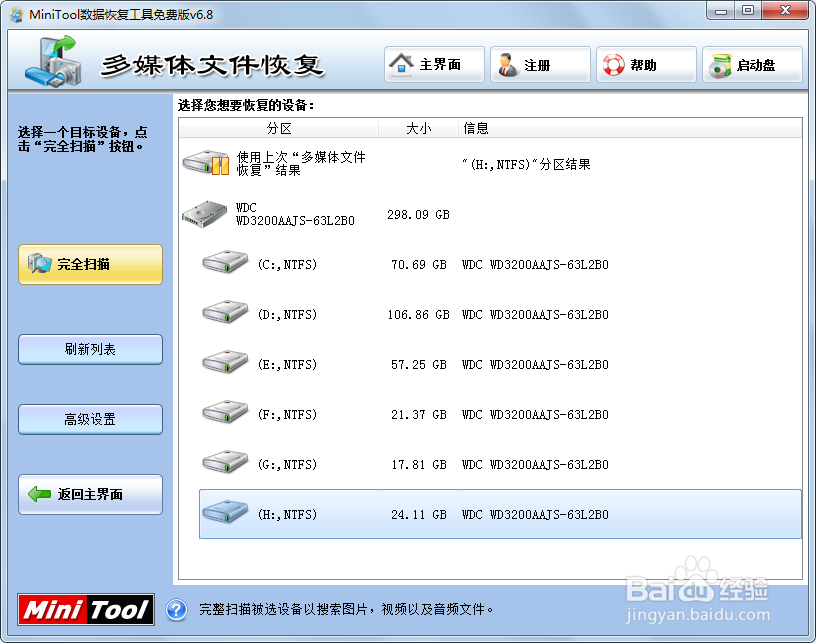Click size value 57.25 GB
816x643 pixels.
(418, 365)
